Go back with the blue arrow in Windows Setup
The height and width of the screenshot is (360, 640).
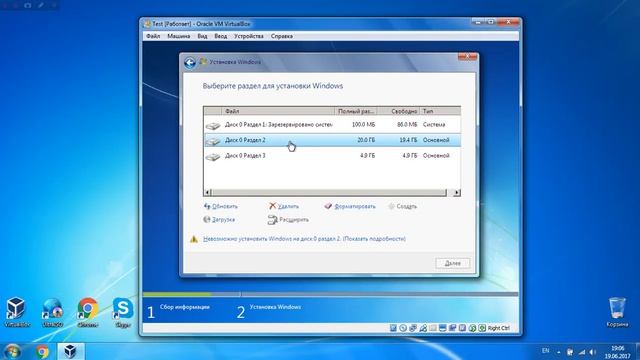pos(189,62)
